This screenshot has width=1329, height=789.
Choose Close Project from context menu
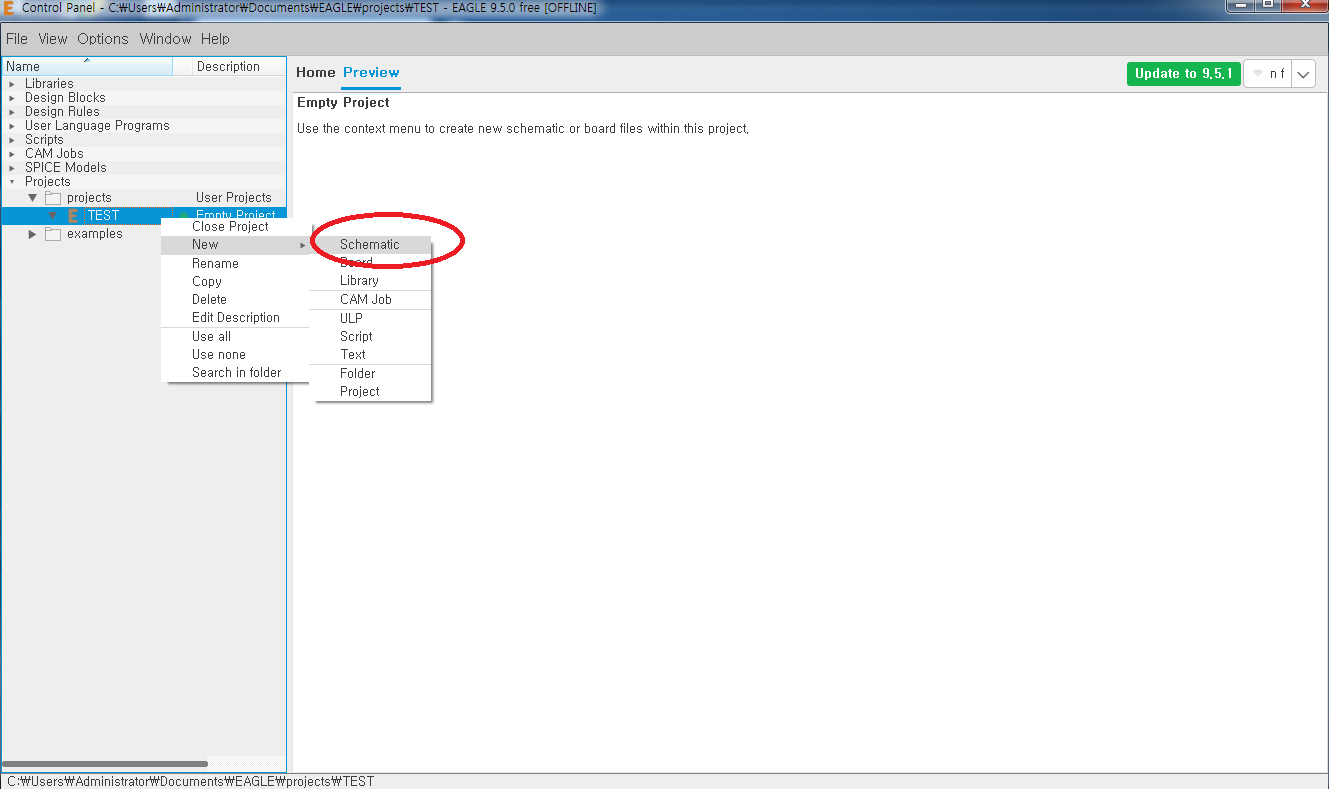tap(235, 226)
